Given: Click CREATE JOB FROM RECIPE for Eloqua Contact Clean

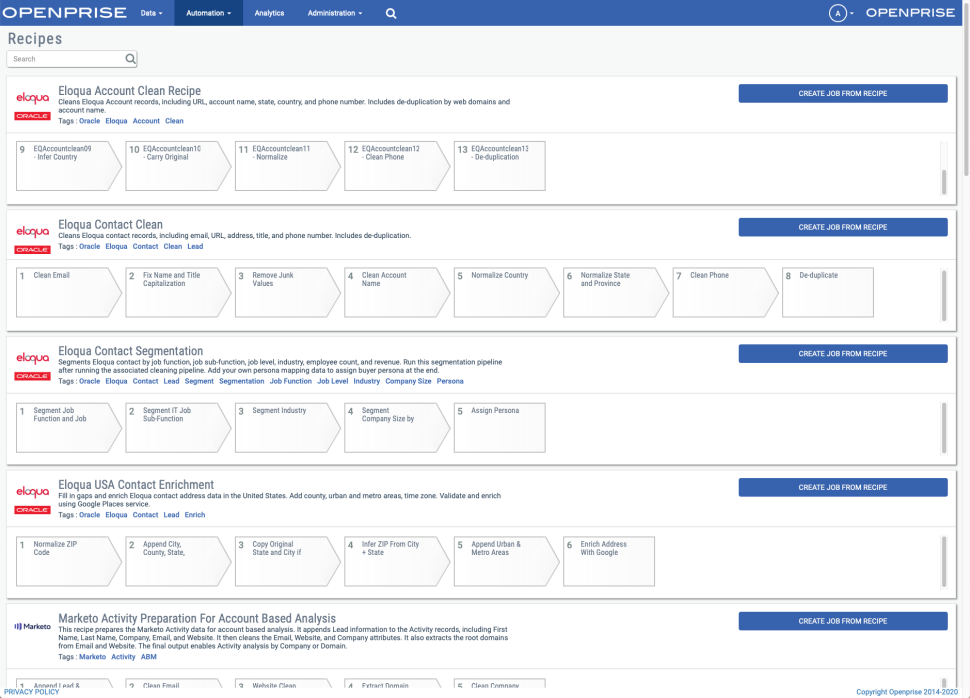Looking at the screenshot, I should 842,227.
